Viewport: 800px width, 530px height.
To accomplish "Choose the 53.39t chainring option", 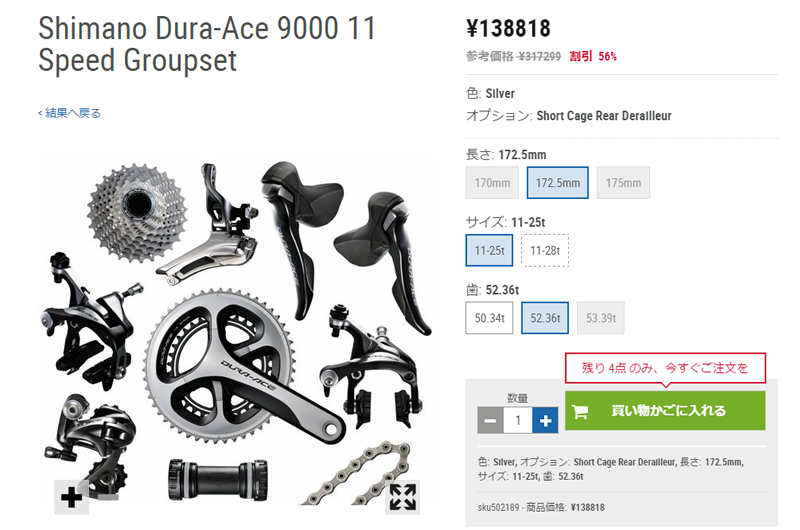I will pyautogui.click(x=601, y=318).
